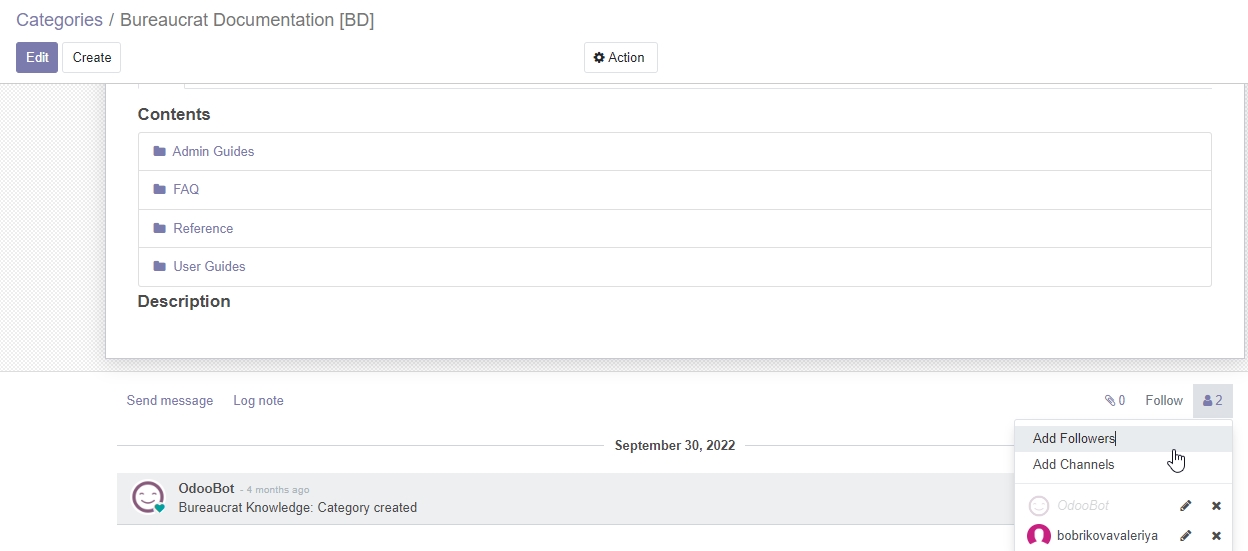Image resolution: width=1248 pixels, height=551 pixels.
Task: Open the attachments paperclip counter
Action: tap(1115, 400)
